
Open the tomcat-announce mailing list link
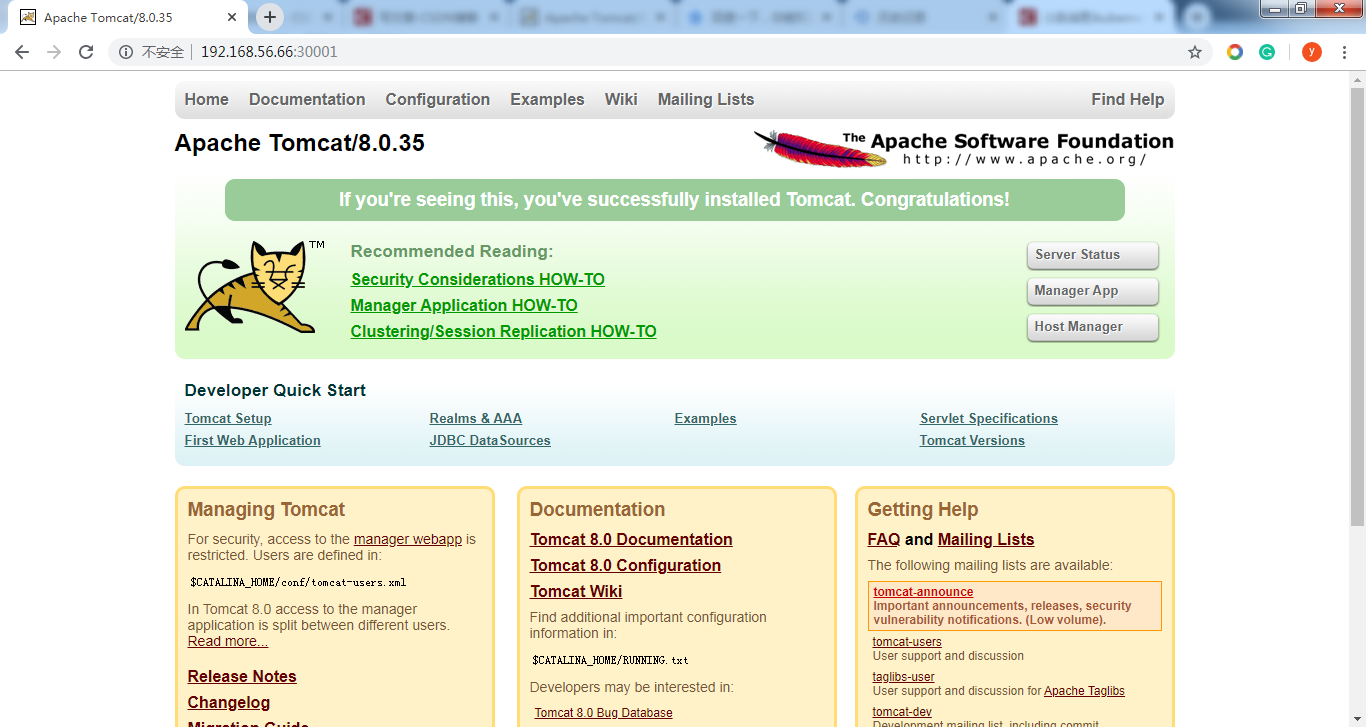point(923,592)
